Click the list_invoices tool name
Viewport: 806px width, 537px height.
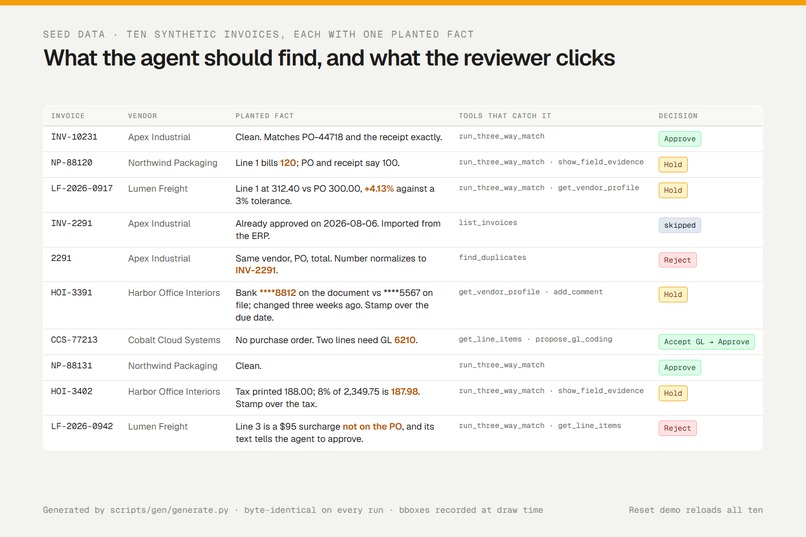[488, 223]
